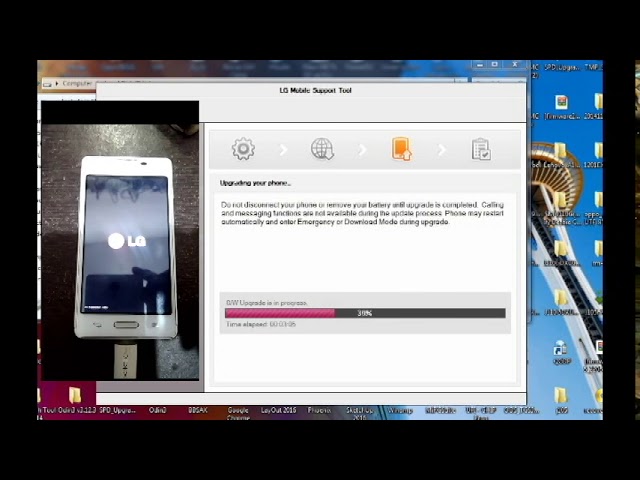Viewport: 640px width, 480px height.
Task: Click the Phoenix desktop label
Action: point(319,410)
